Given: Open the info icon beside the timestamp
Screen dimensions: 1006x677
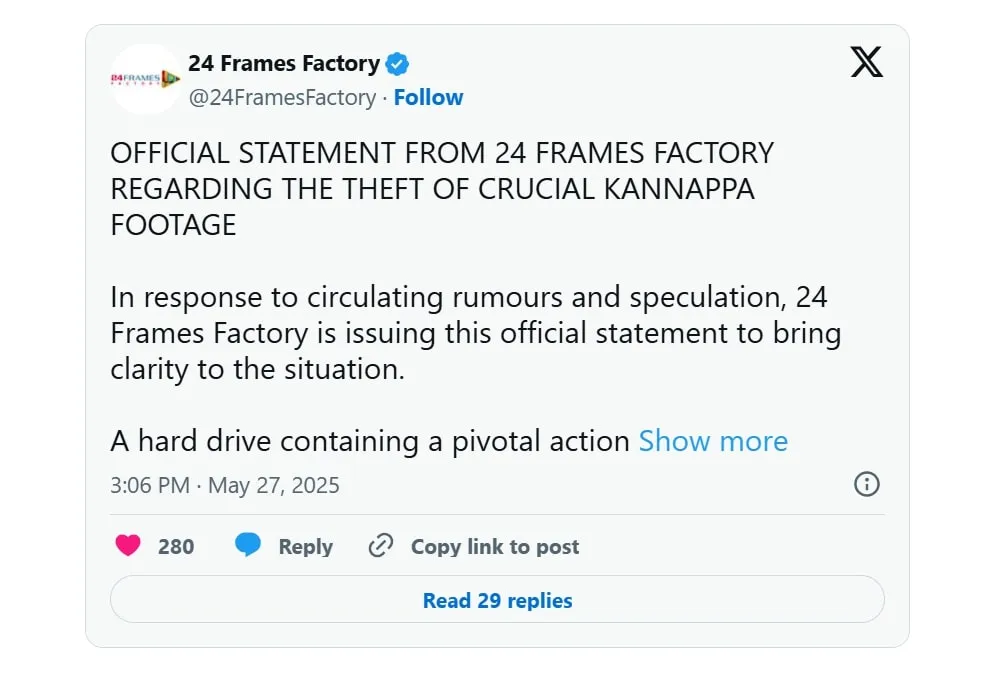Looking at the screenshot, I should [x=866, y=485].
